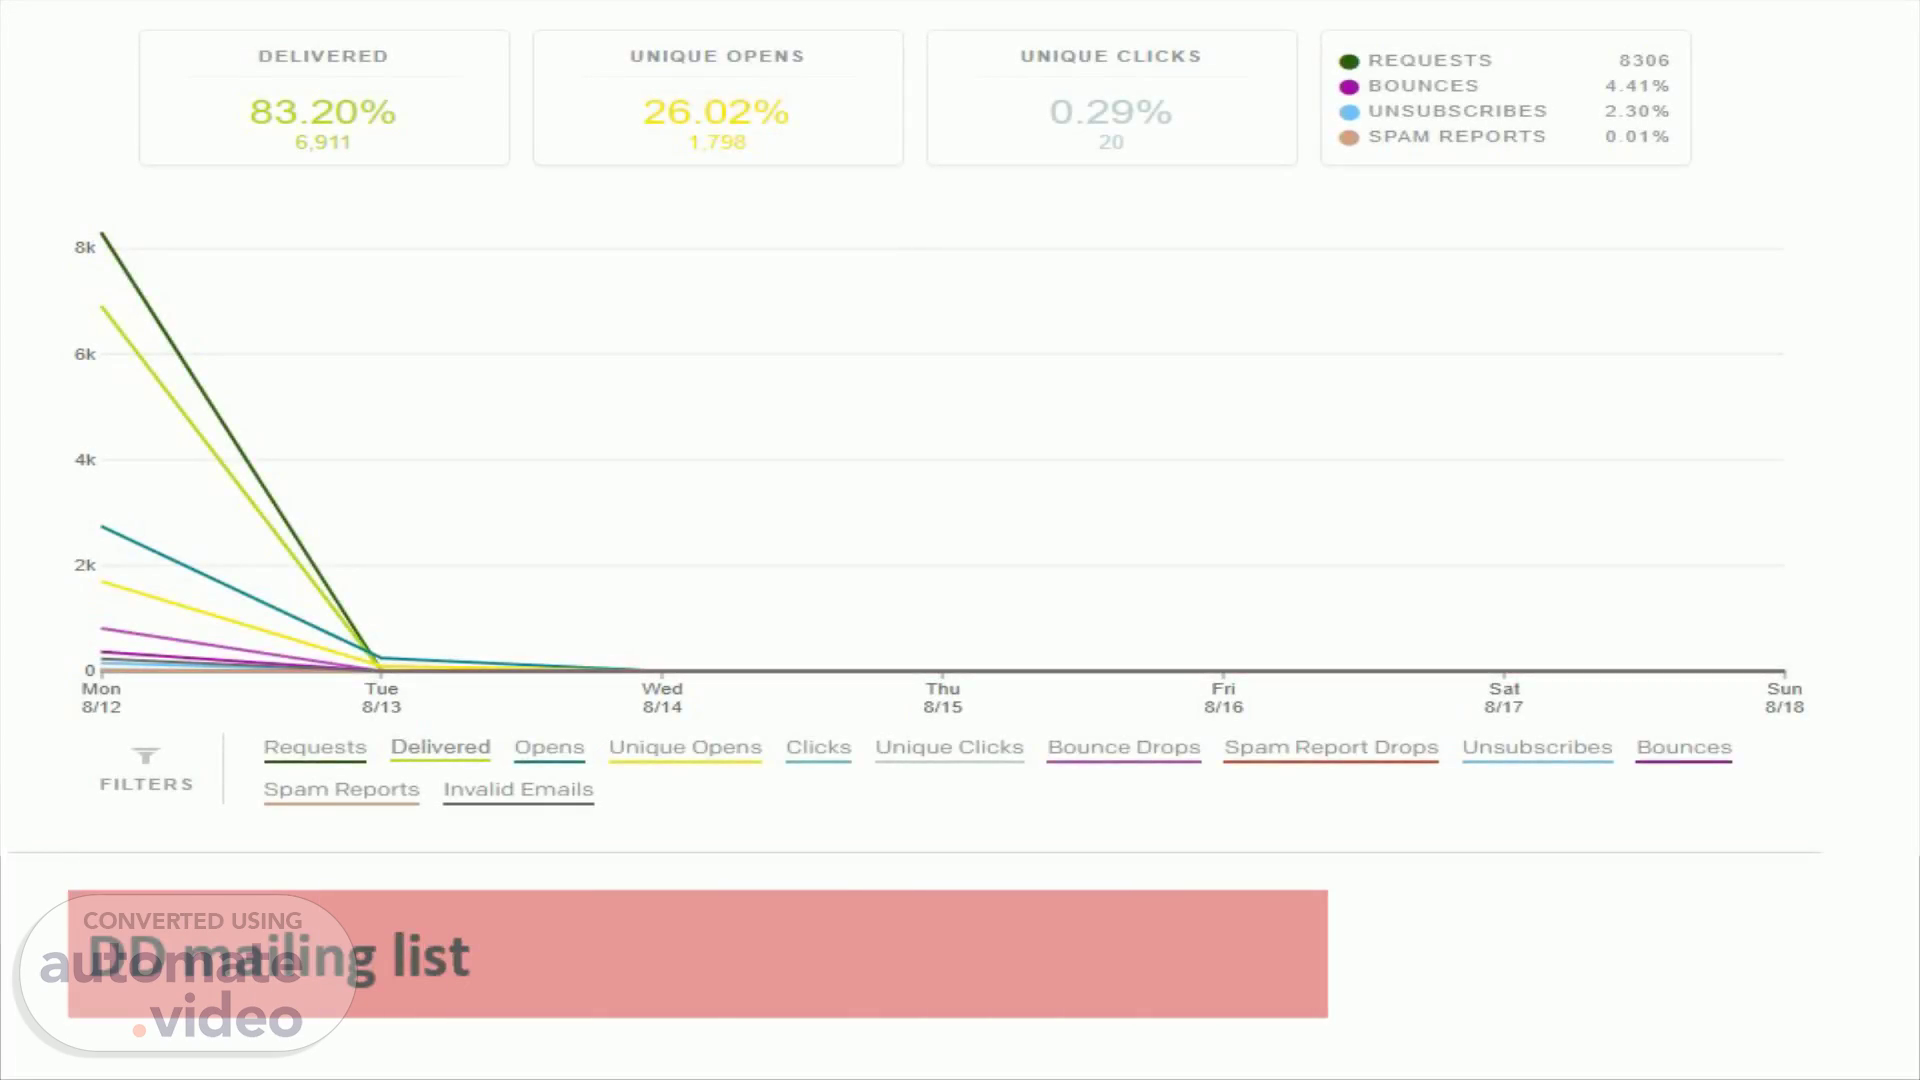
Task: Toggle the Requests series filter
Action: (x=315, y=748)
